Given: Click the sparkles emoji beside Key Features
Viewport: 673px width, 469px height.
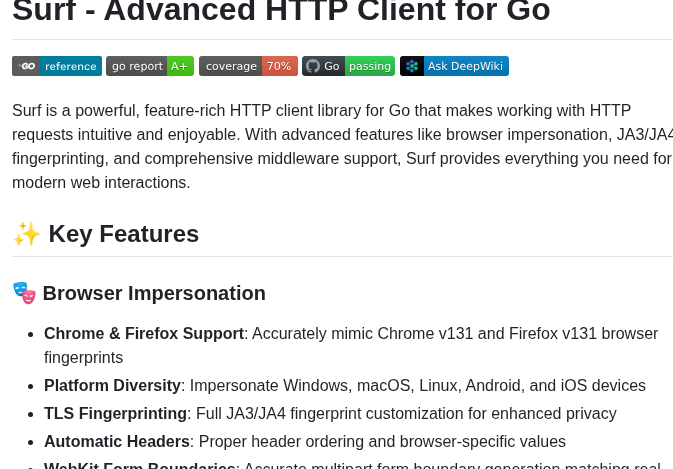Looking at the screenshot, I should click(x=27, y=234).
